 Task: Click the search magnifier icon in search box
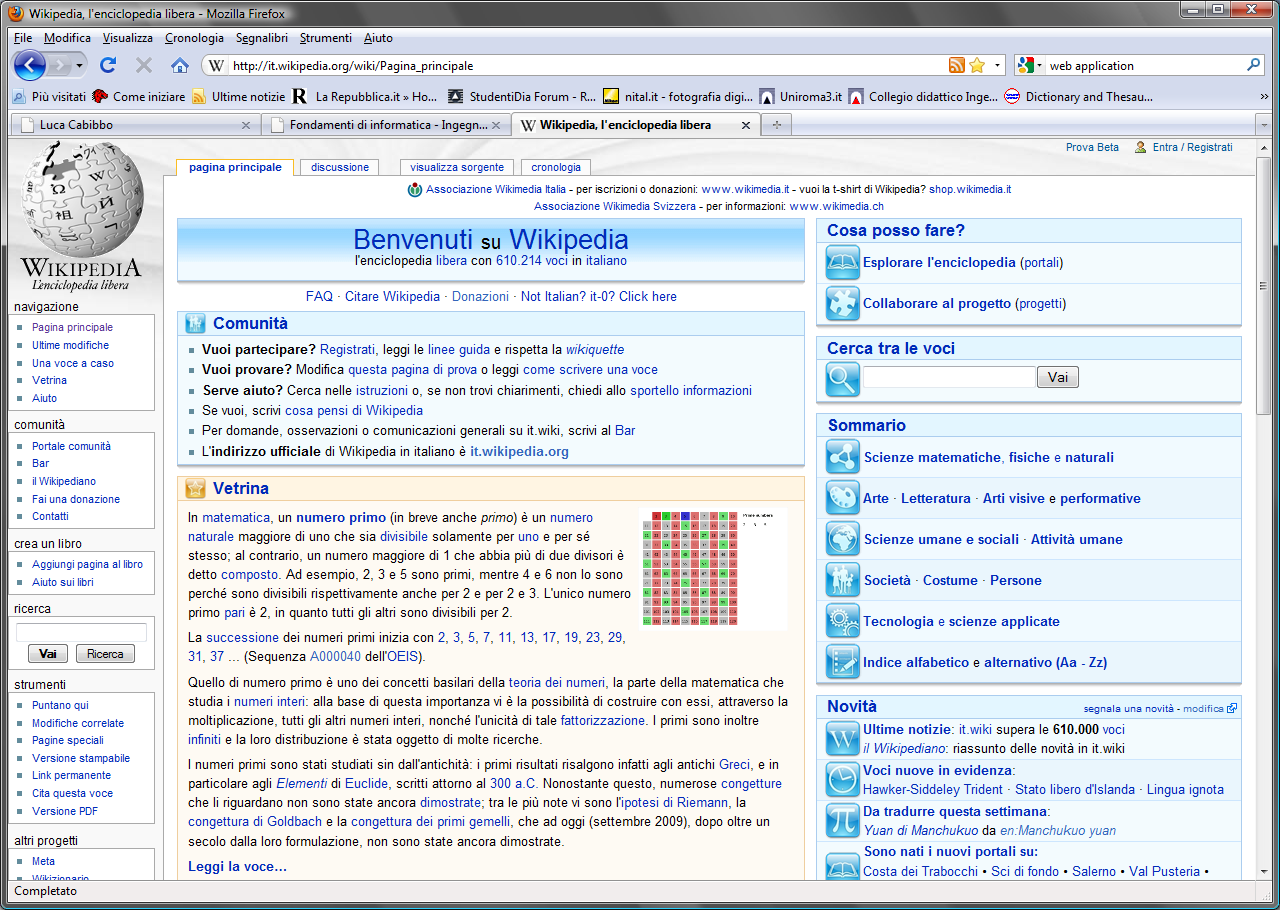coord(1254,65)
